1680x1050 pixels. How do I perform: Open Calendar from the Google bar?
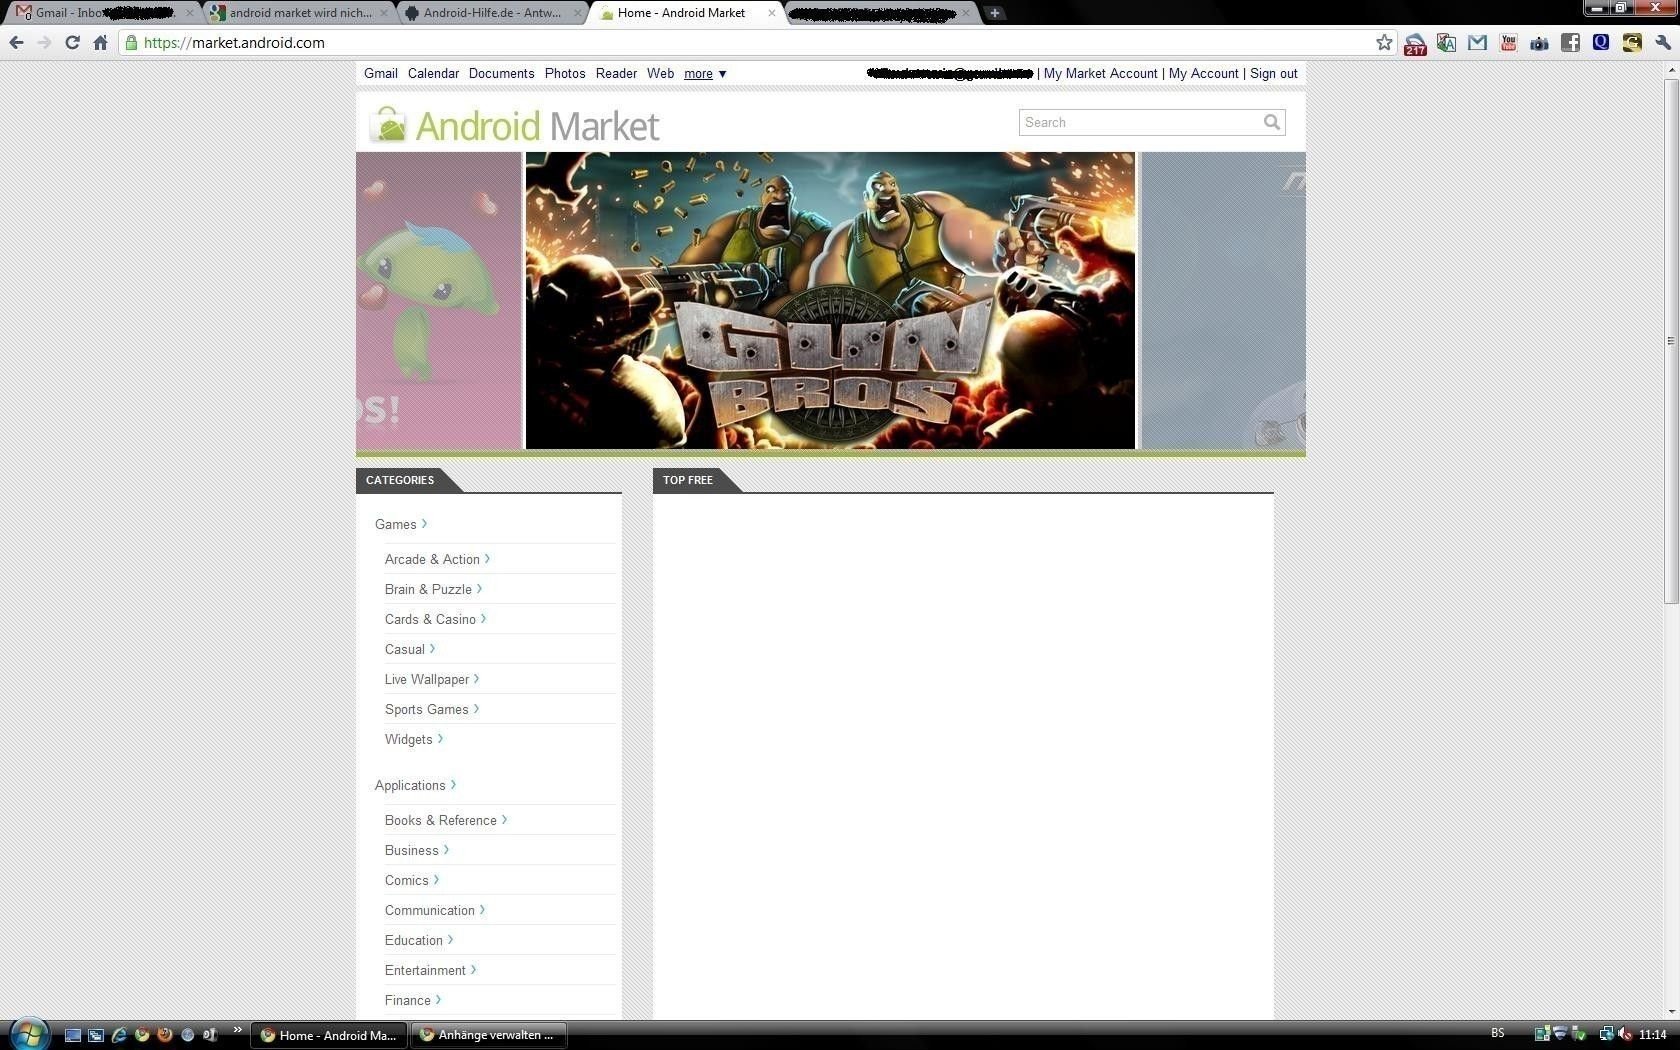pos(433,73)
